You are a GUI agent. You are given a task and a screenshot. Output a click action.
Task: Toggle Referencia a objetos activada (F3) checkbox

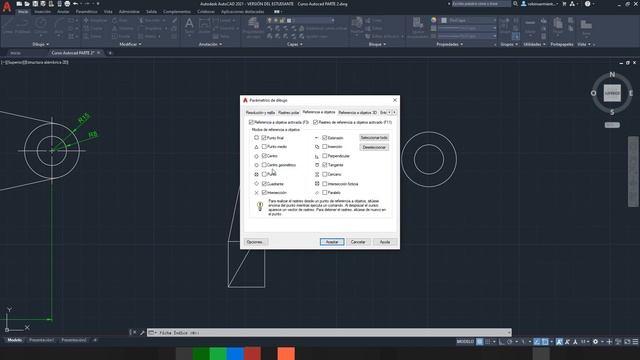click(x=251, y=122)
